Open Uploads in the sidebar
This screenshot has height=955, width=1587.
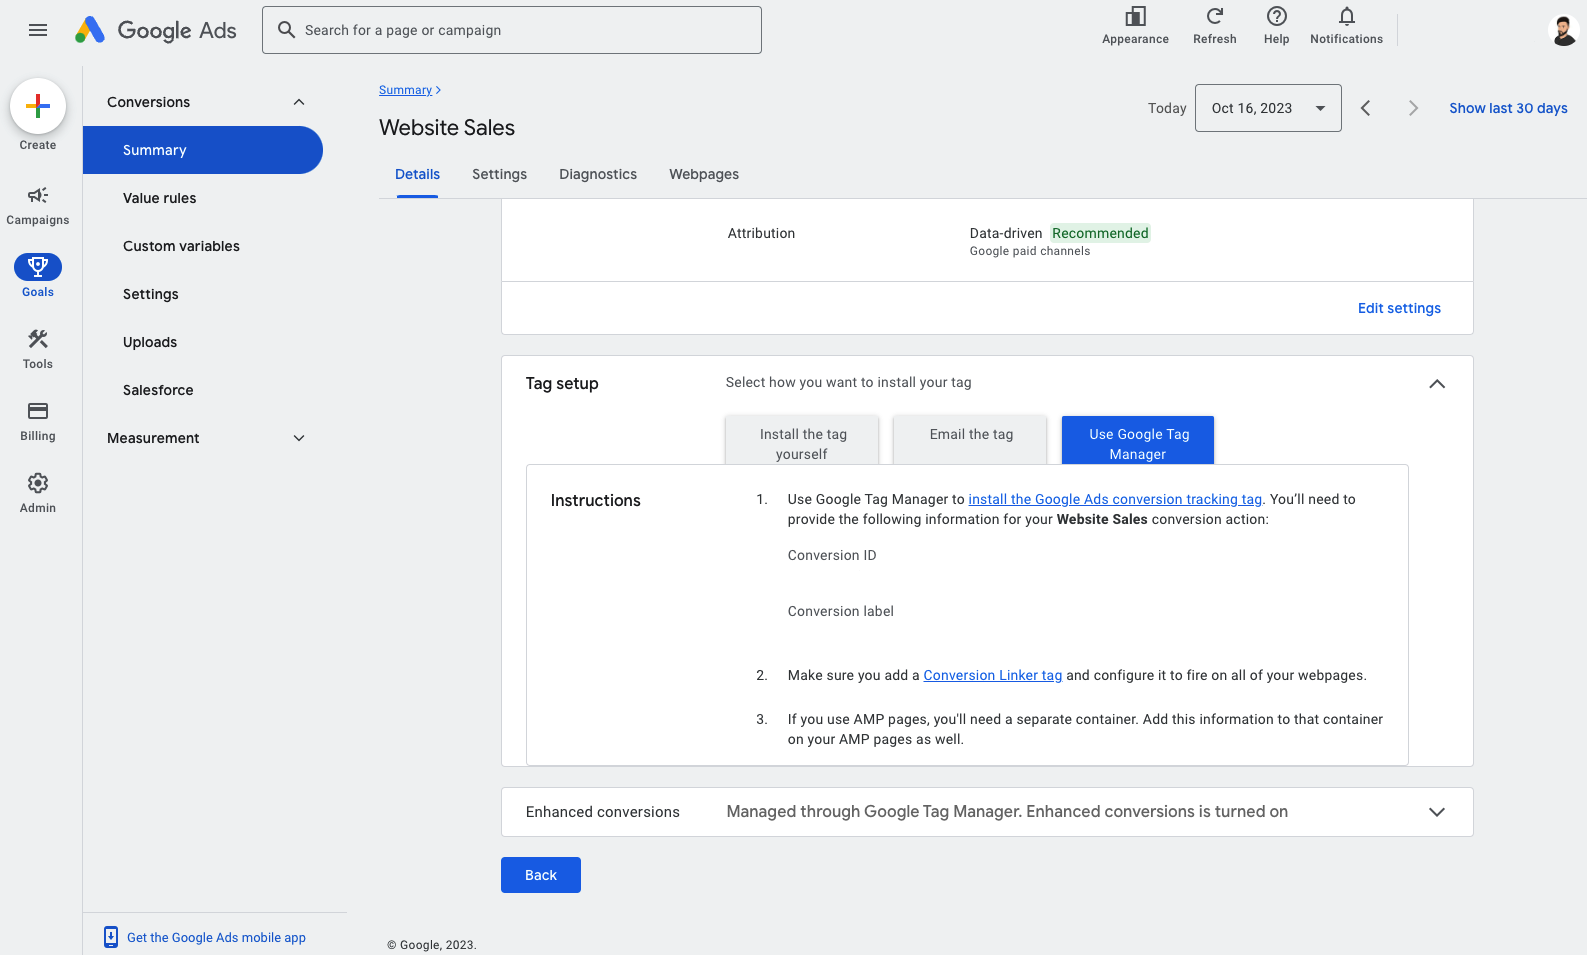(203, 342)
